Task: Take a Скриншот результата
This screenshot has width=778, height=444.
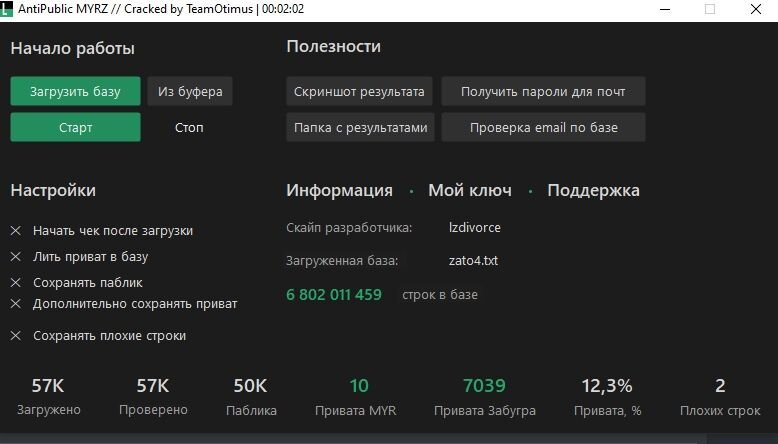Action: (359, 91)
